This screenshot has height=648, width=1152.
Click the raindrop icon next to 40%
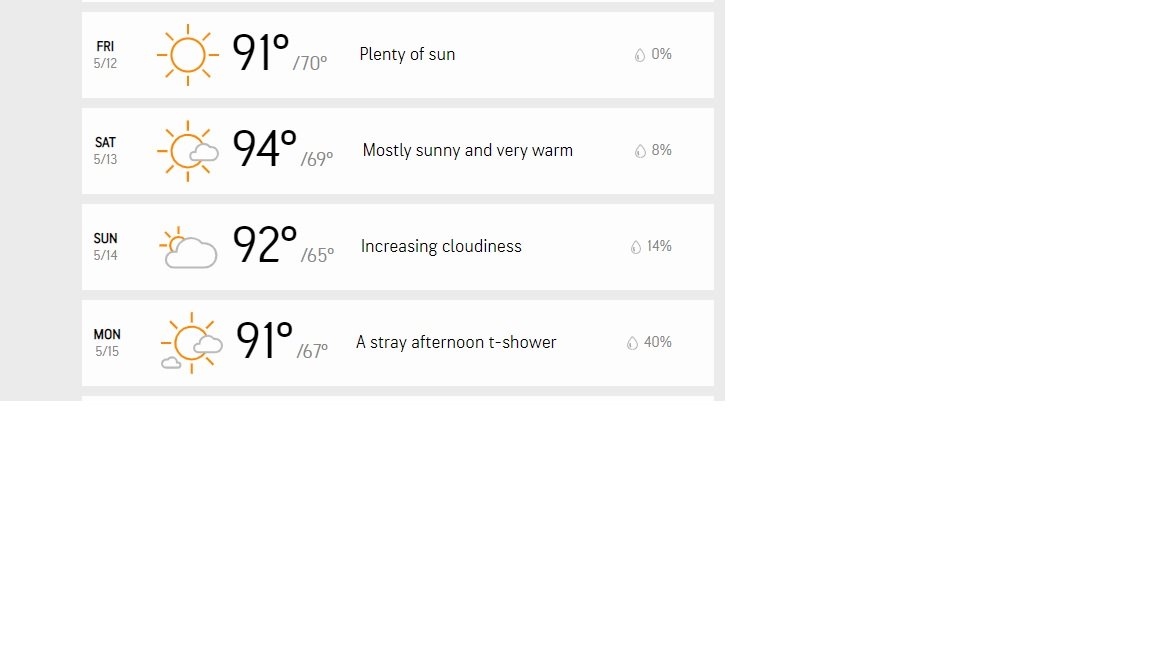point(632,343)
